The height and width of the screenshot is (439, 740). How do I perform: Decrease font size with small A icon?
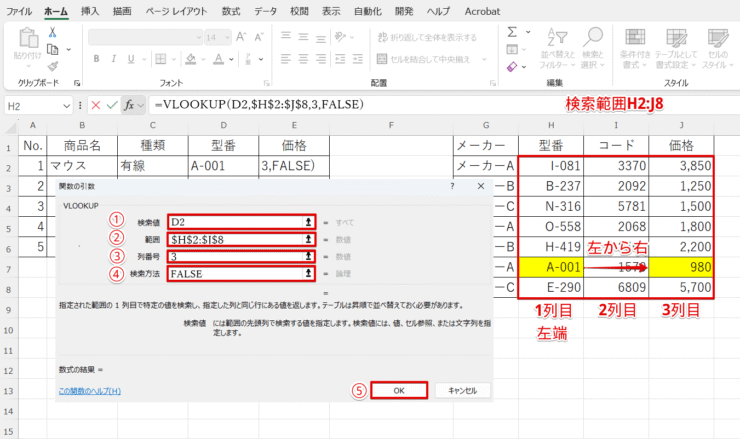tap(259, 37)
